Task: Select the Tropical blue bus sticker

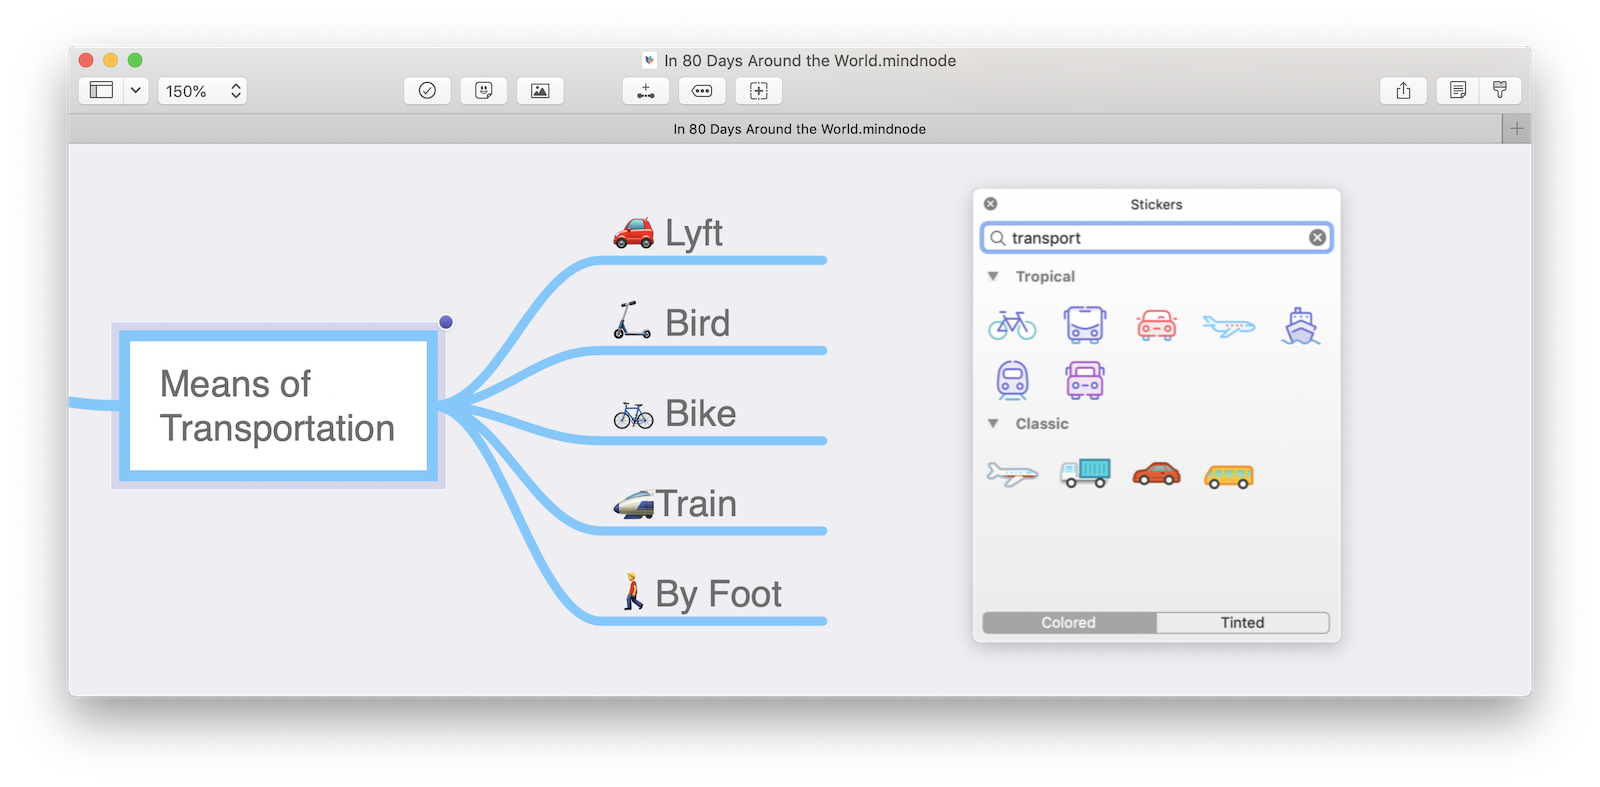Action: point(1085,325)
